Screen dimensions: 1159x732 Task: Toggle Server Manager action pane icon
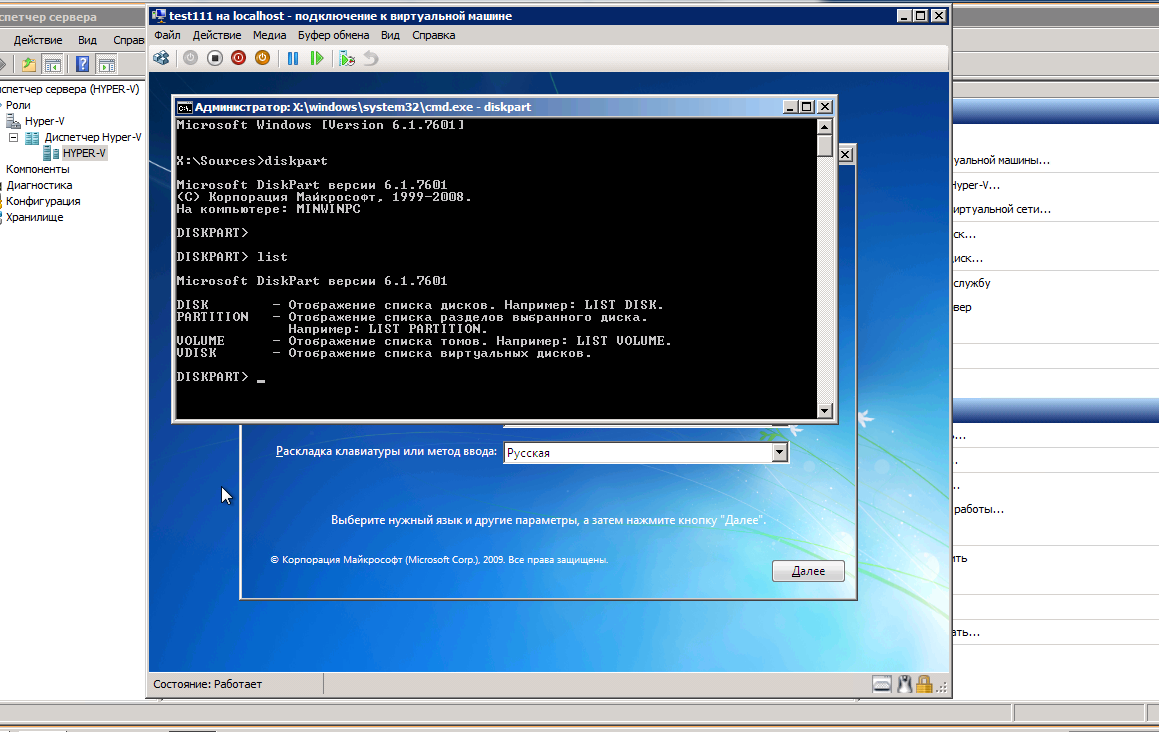[x=106, y=64]
